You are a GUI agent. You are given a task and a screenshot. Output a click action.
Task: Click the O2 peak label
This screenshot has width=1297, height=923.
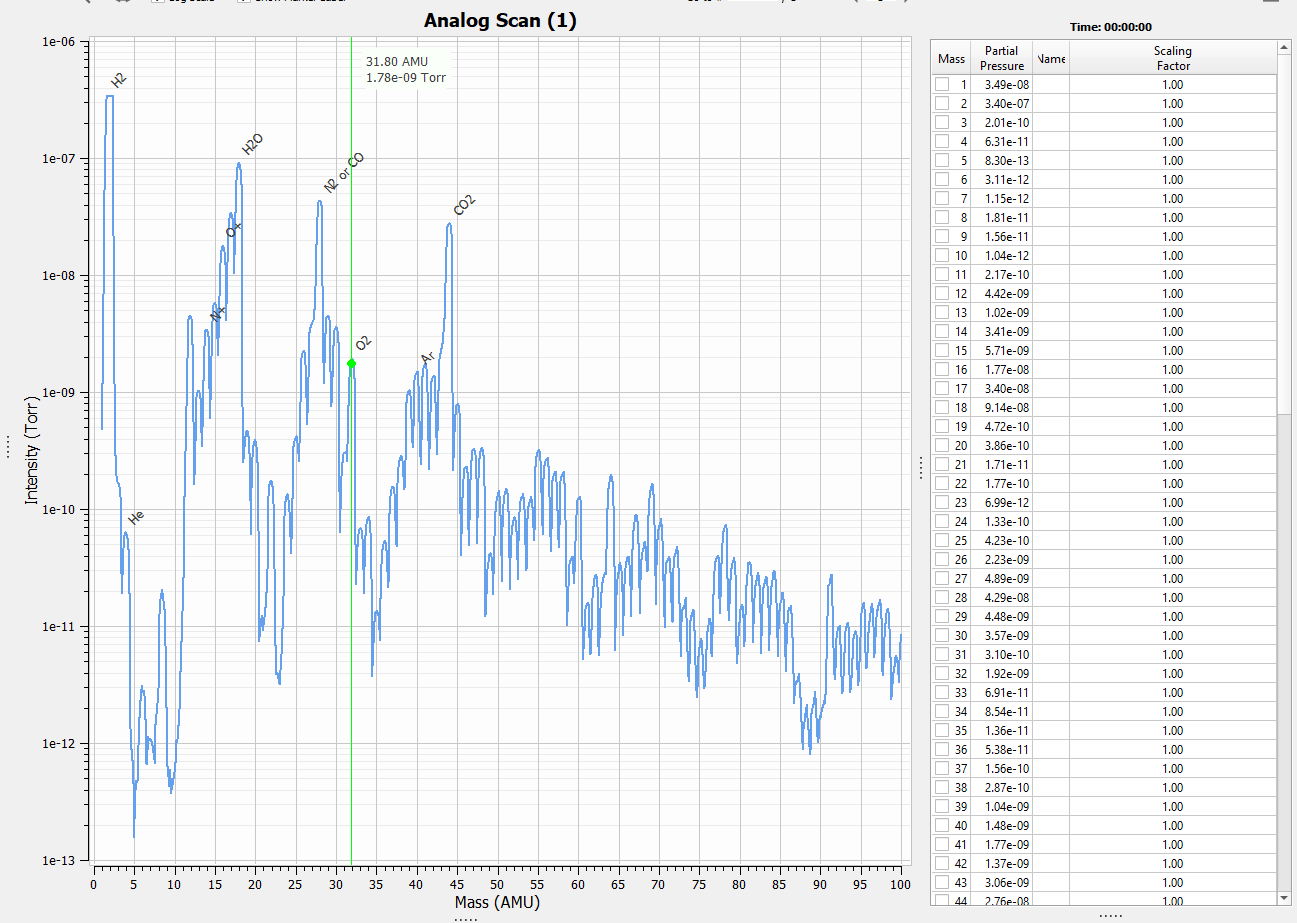point(363,343)
